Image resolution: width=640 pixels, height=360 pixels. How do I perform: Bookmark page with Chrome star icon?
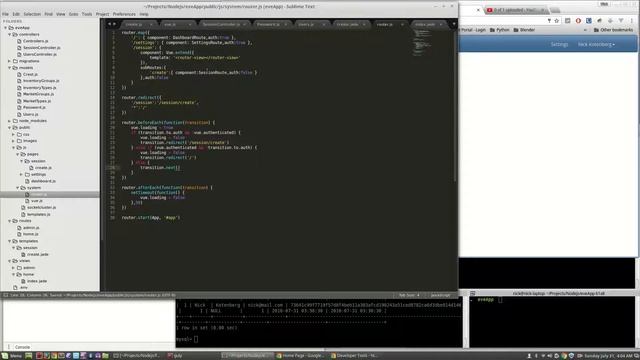(x=556, y=21)
